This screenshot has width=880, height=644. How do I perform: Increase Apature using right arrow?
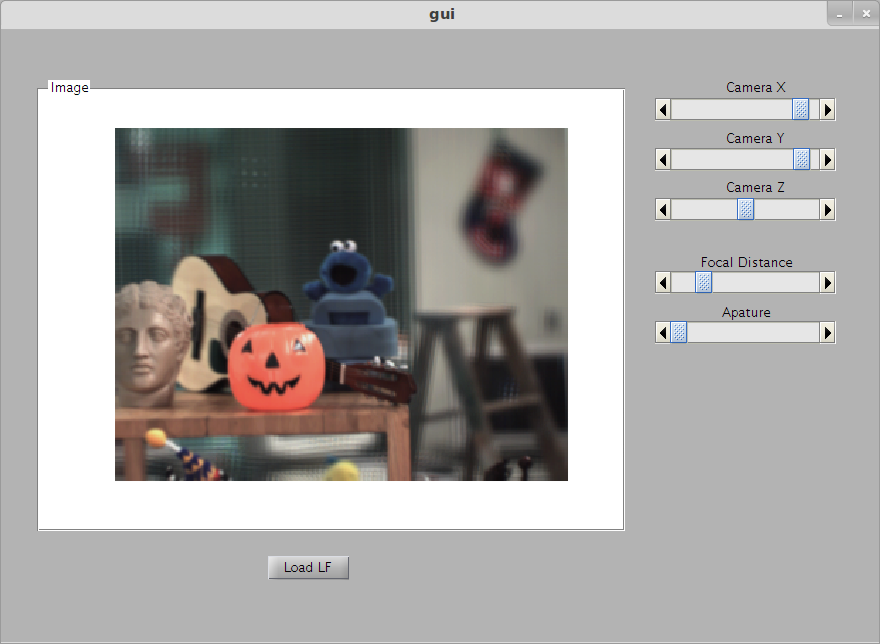[x=827, y=332]
